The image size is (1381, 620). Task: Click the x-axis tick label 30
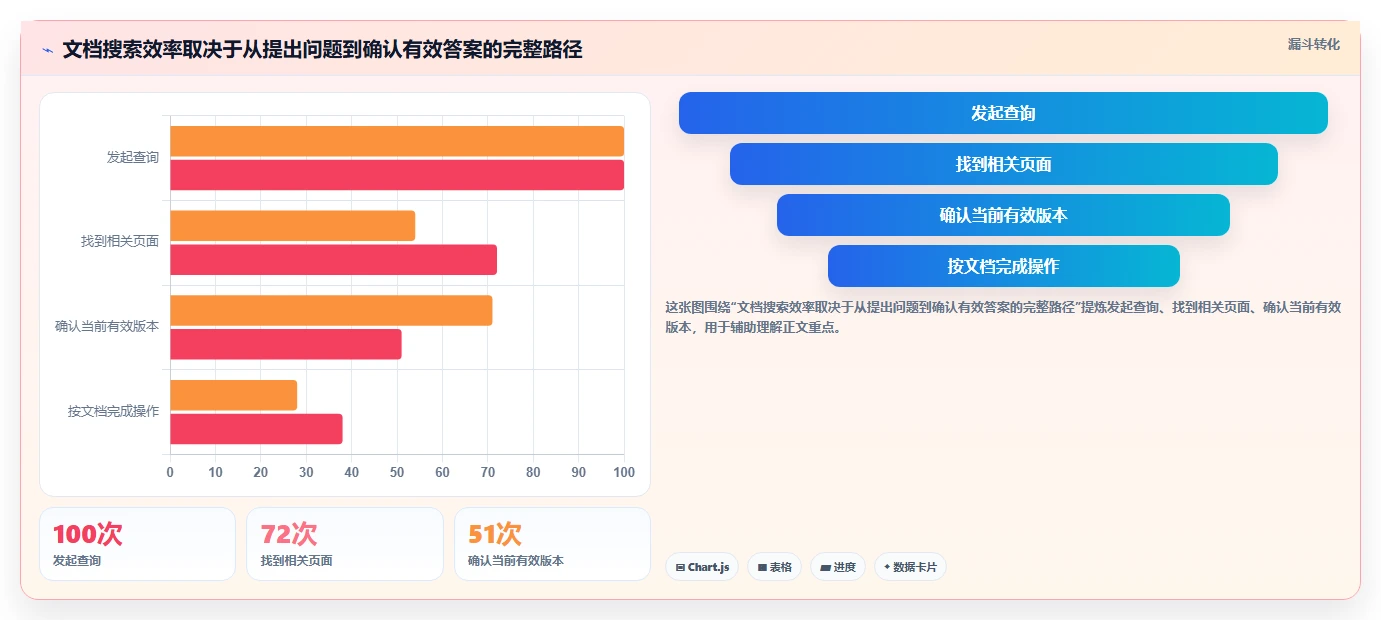tap(306, 472)
